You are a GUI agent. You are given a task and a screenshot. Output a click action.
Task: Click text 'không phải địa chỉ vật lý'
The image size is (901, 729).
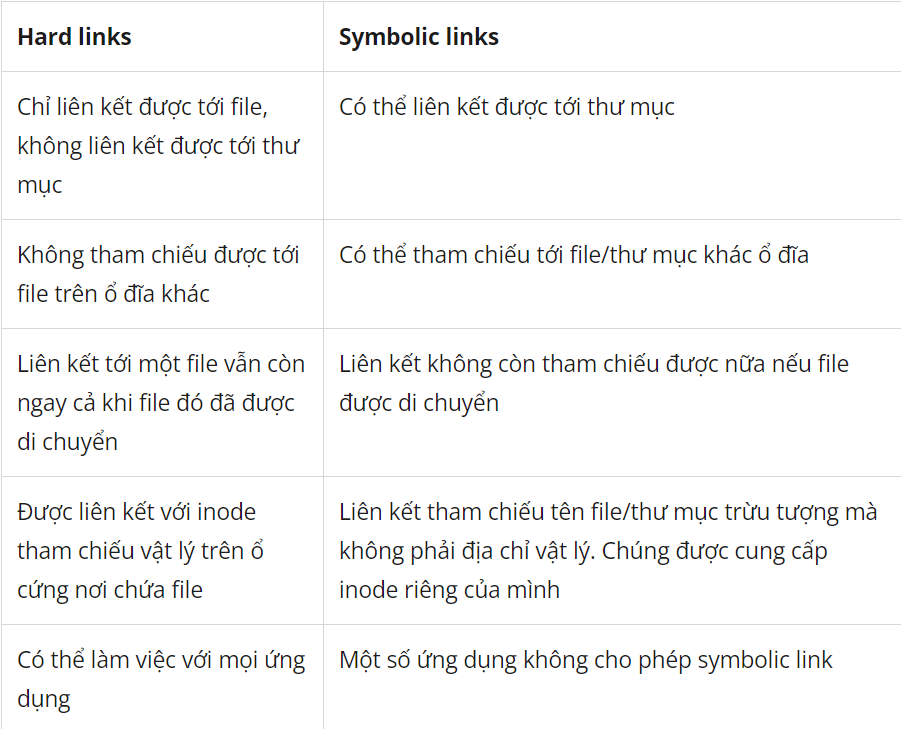click(464, 551)
